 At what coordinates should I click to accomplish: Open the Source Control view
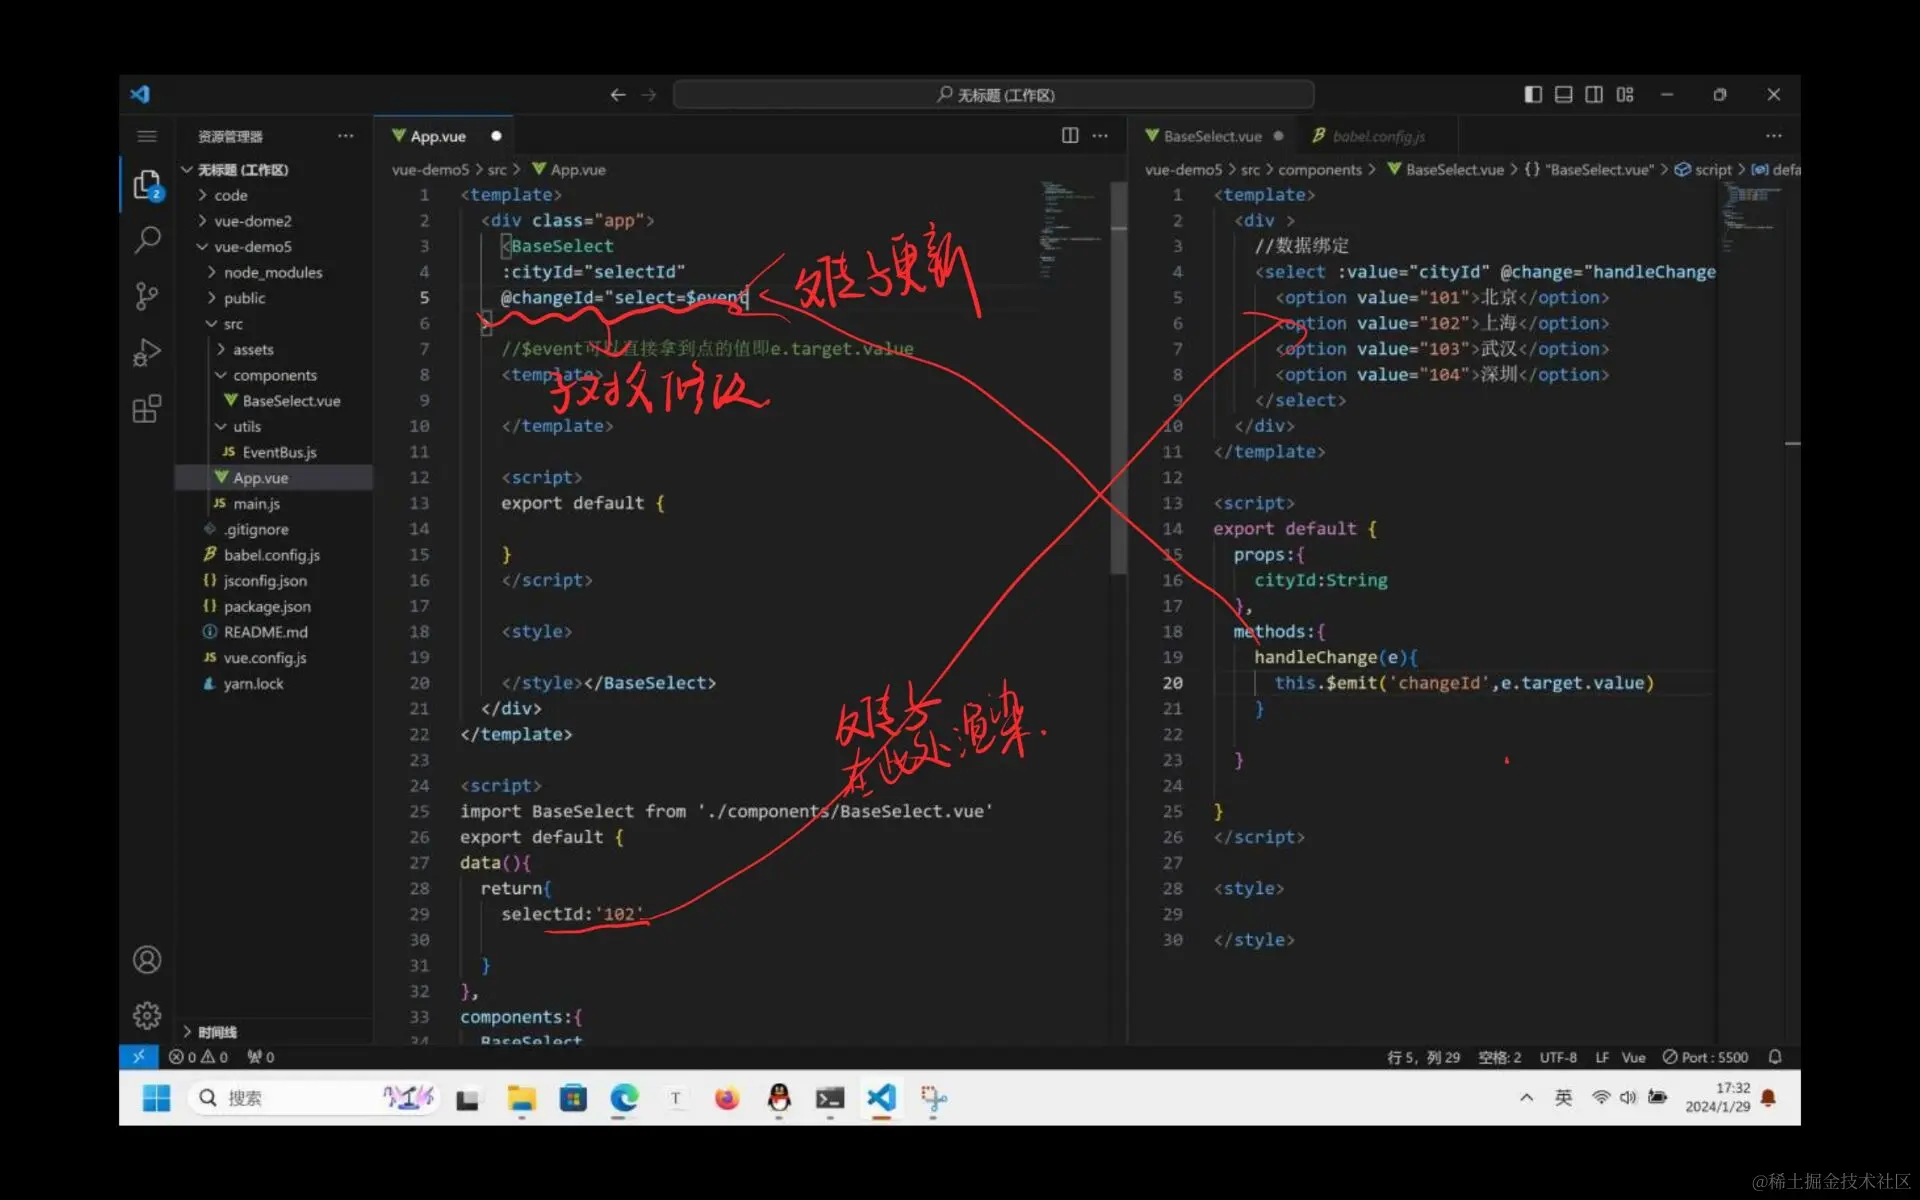(147, 295)
